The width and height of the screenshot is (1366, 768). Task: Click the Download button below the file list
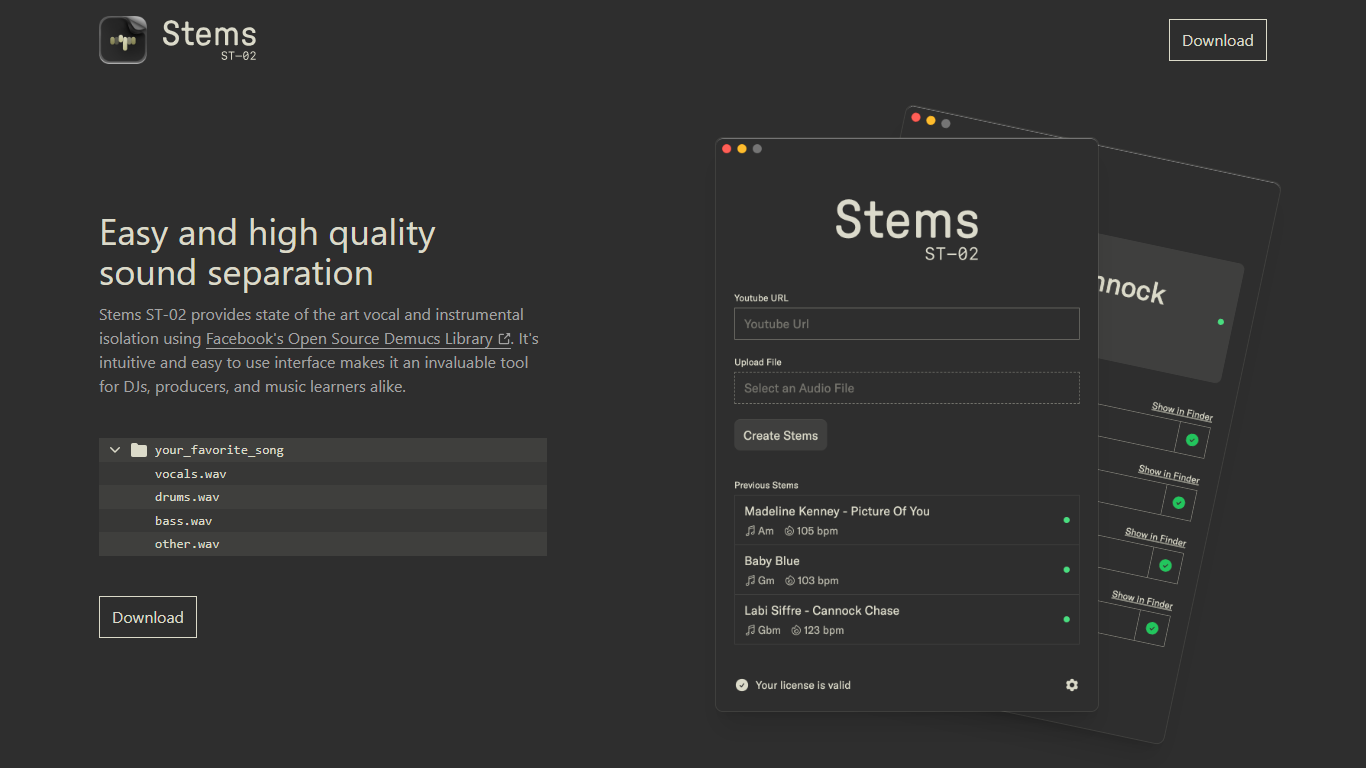(x=148, y=617)
